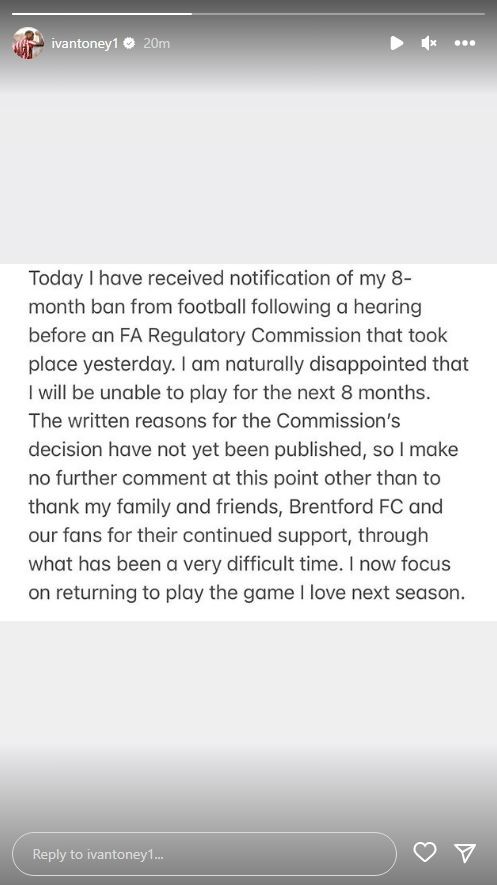Image resolution: width=497 pixels, height=885 pixels.
Task: Like the story with the heart icon
Action: click(425, 852)
